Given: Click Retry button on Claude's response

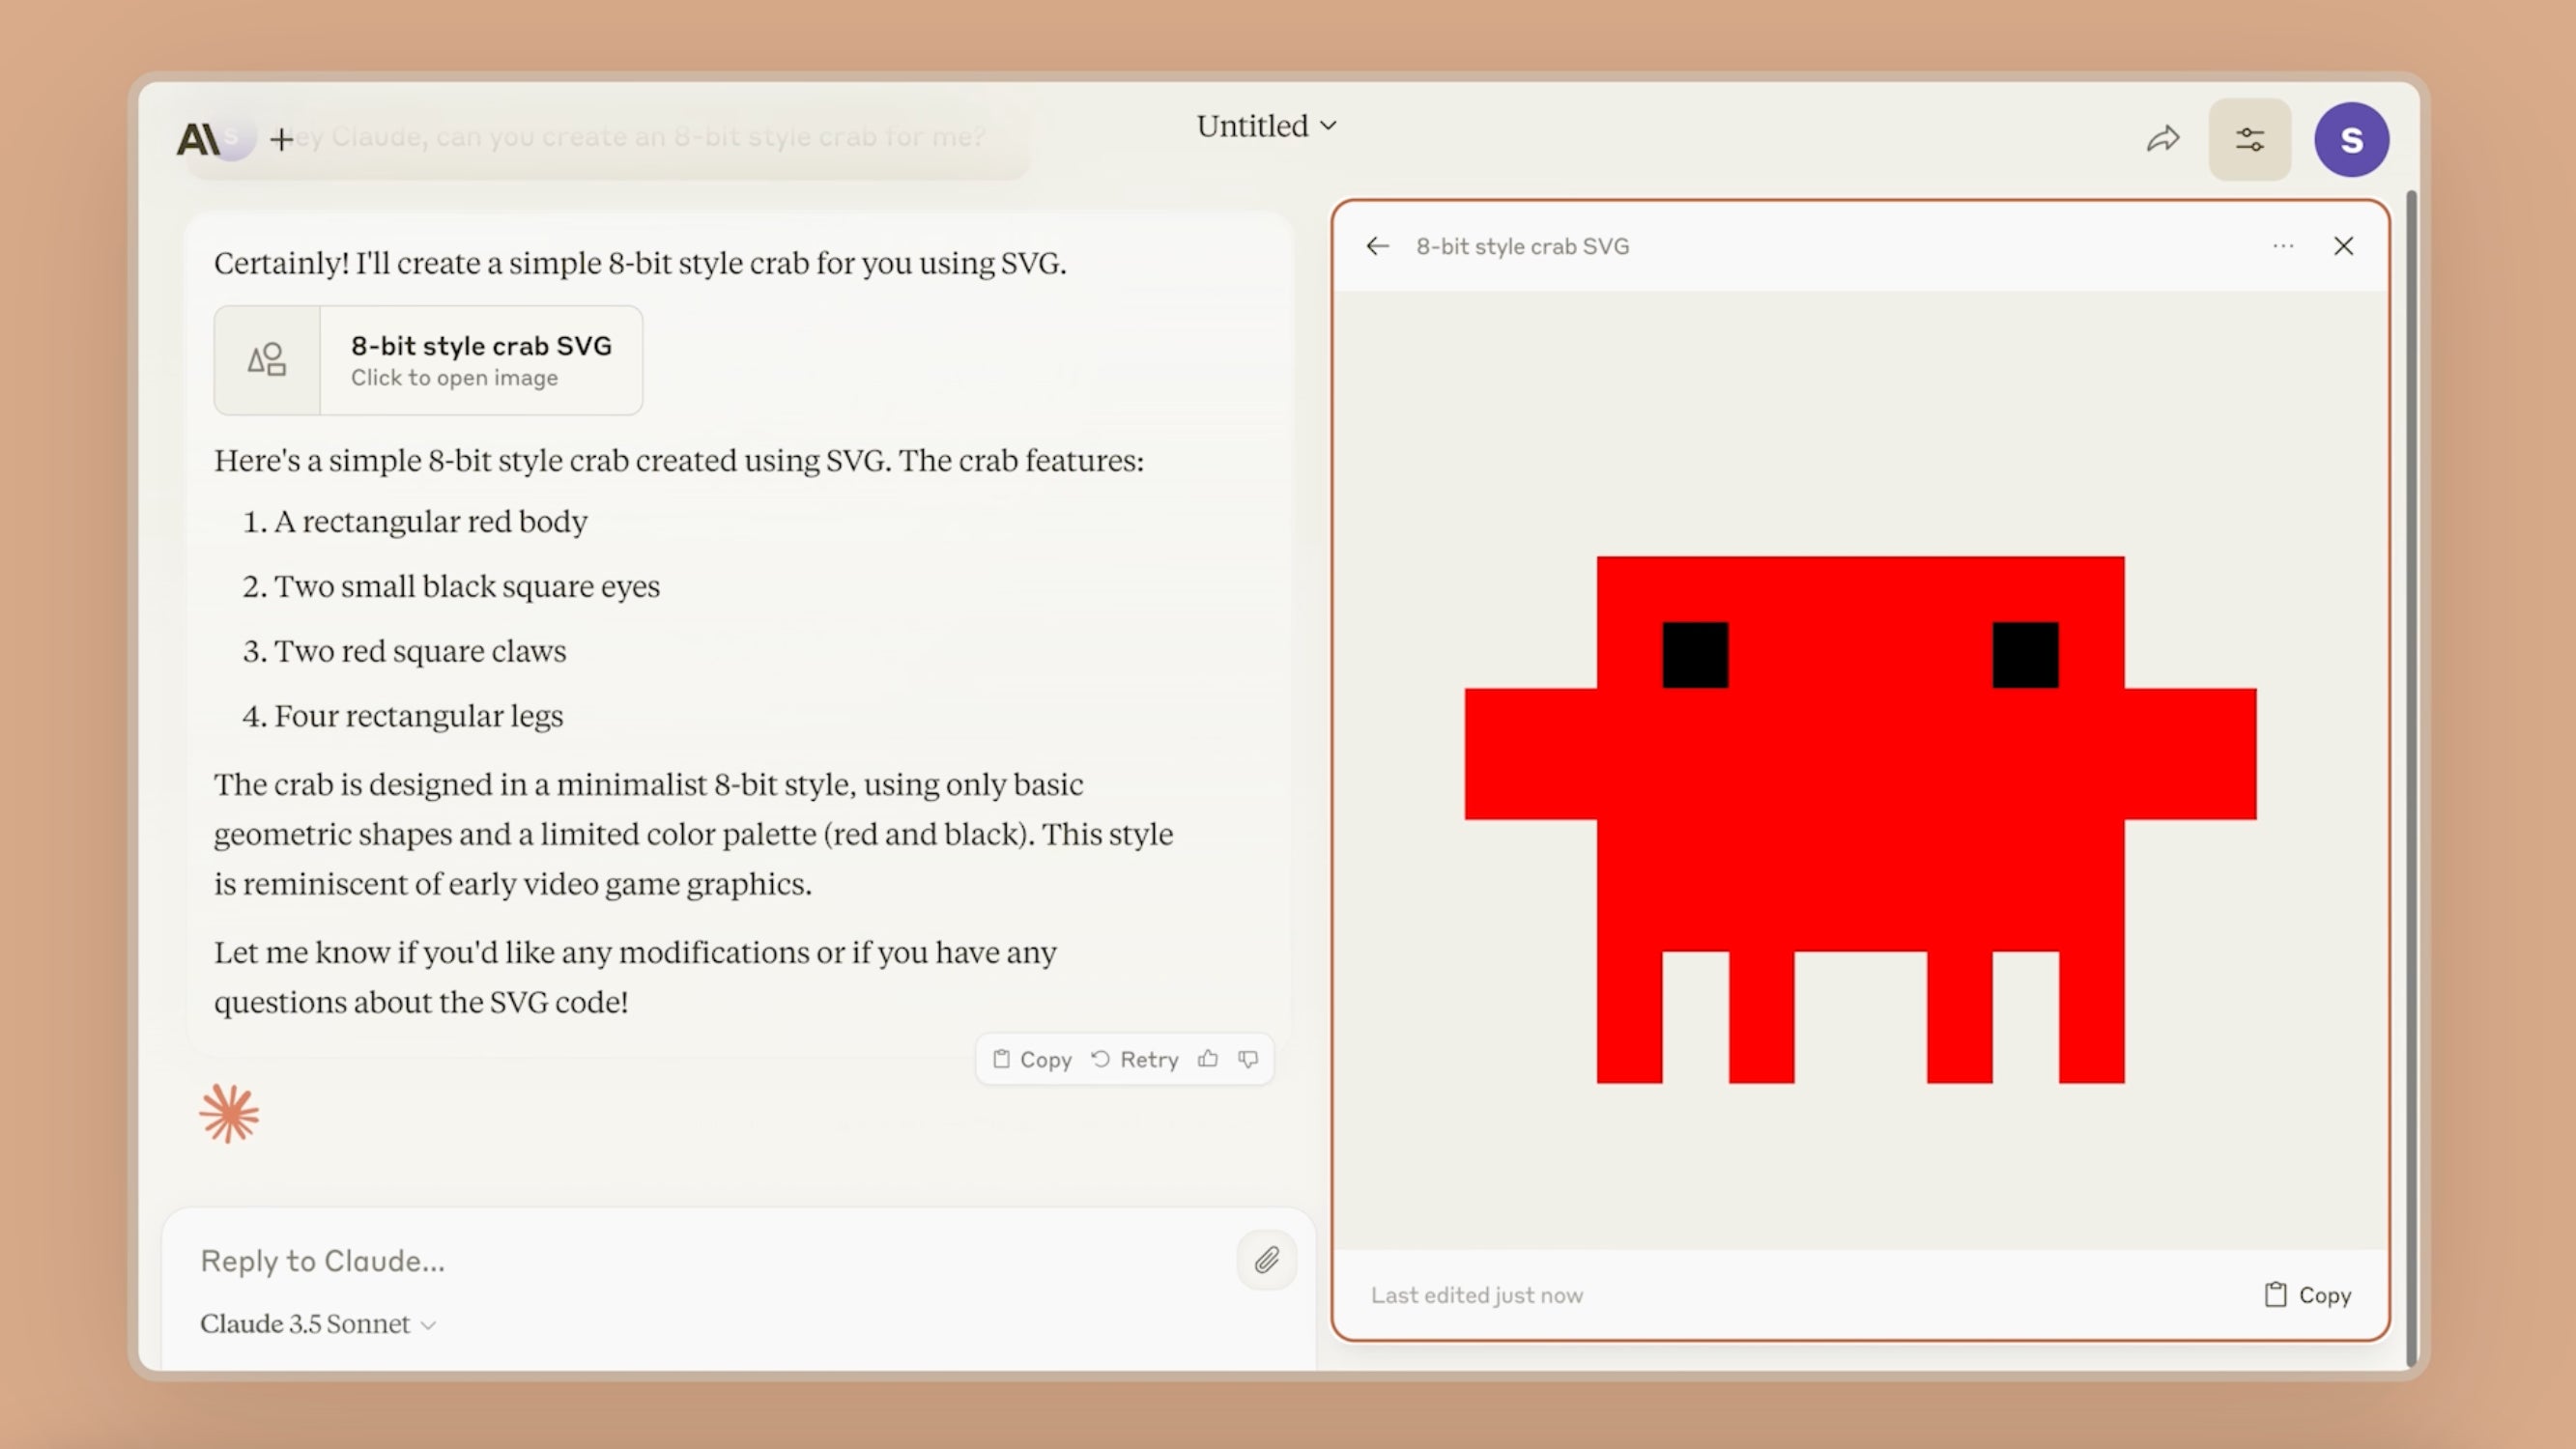Looking at the screenshot, I should tap(1134, 1058).
